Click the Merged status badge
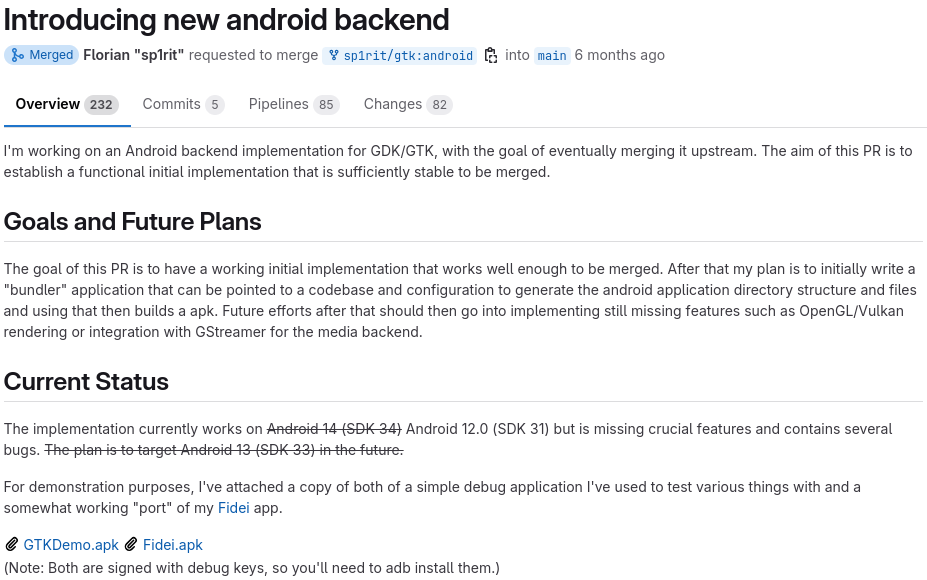The width and height of the screenshot is (927, 580). (x=41, y=55)
